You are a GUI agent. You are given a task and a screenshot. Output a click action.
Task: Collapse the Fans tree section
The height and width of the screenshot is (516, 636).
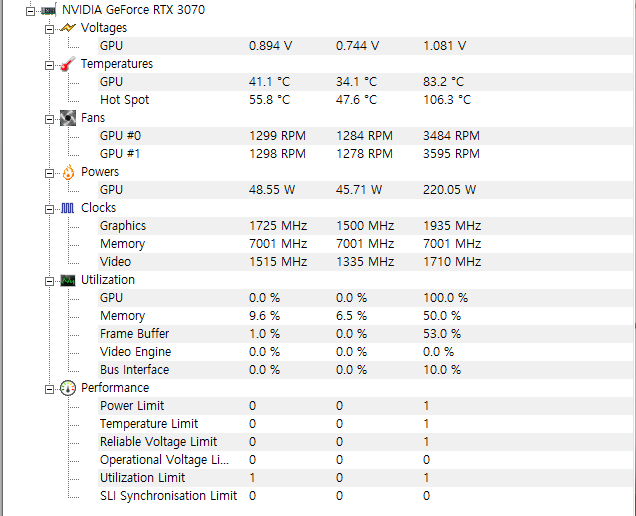(x=49, y=119)
